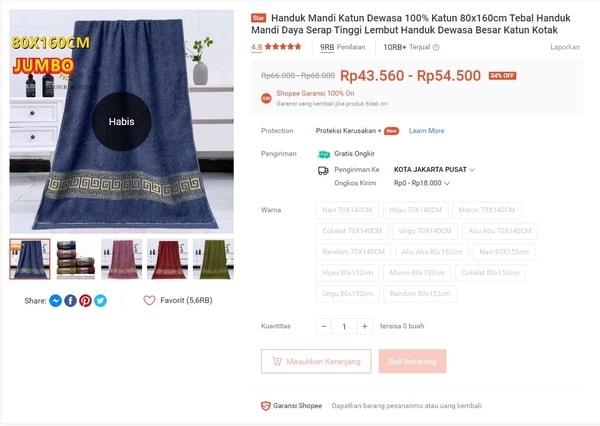
Task: Open Learn More protection link
Action: coord(426,131)
